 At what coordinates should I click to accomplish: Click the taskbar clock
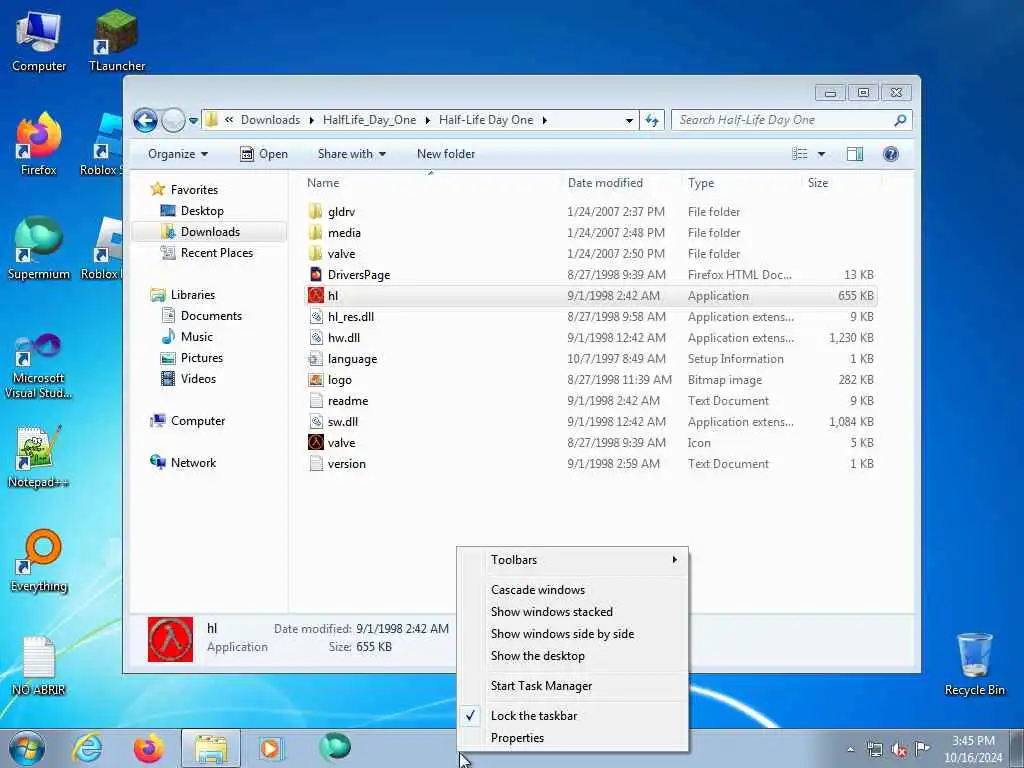pyautogui.click(x=972, y=749)
